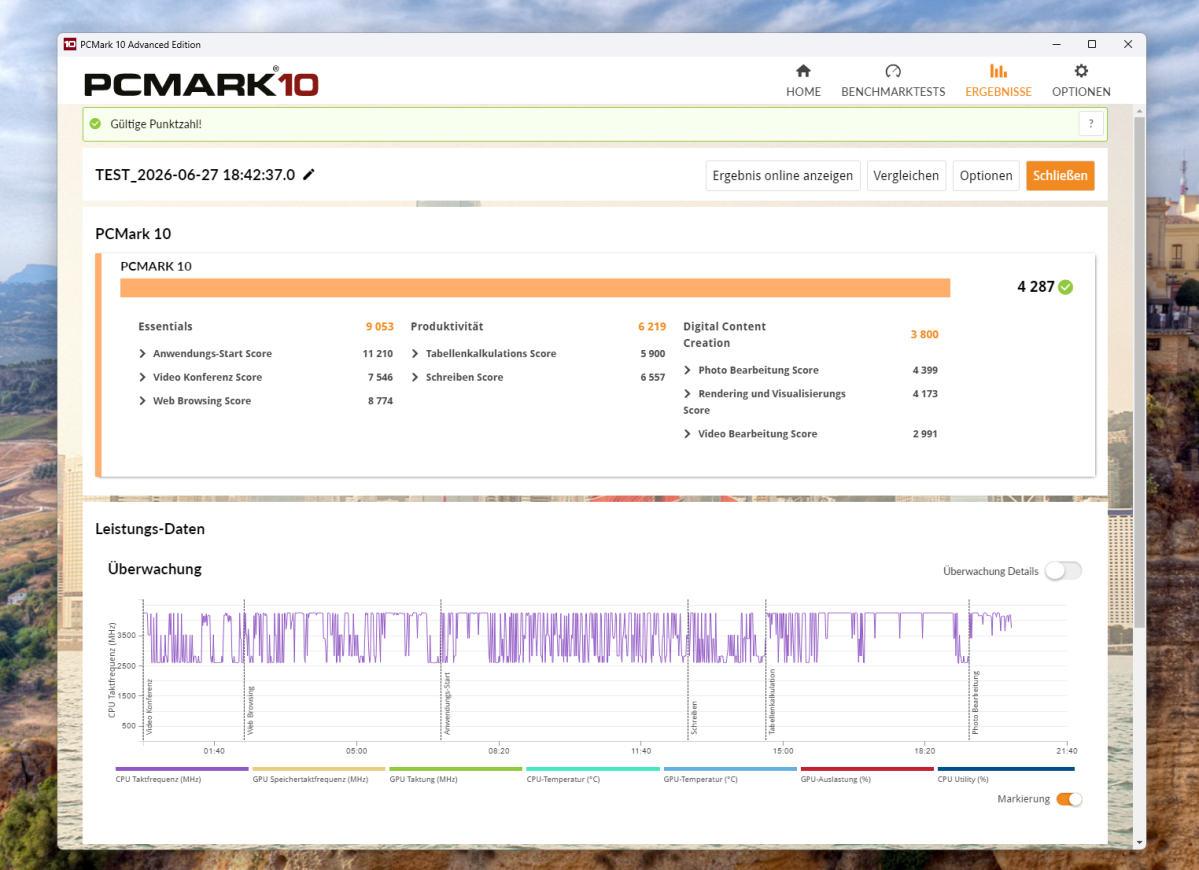Click the options gear icon
Viewport: 1199px width, 870px height.
coord(1080,71)
